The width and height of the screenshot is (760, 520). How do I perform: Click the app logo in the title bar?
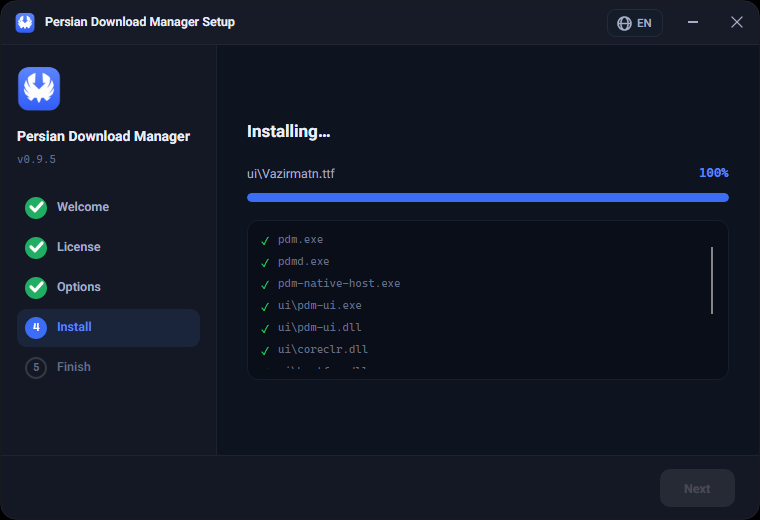pyautogui.click(x=25, y=22)
